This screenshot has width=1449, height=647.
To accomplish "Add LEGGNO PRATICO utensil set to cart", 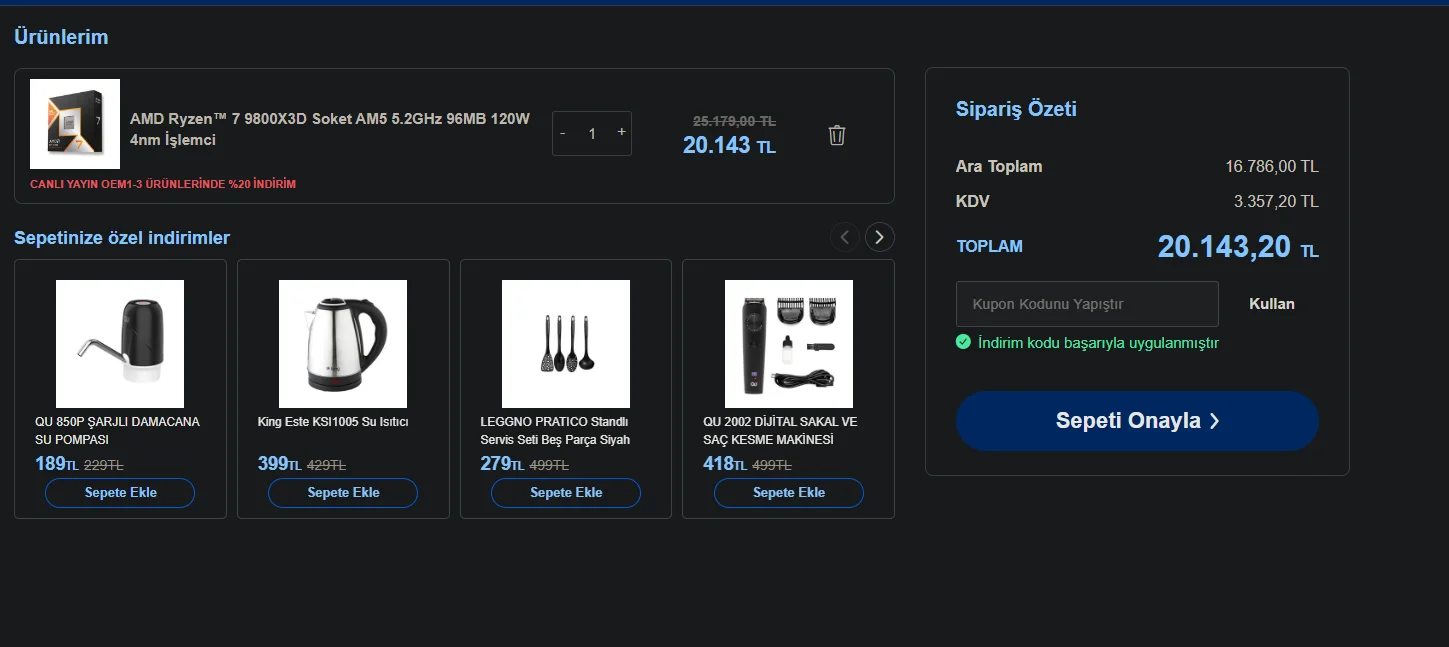I will coord(566,493).
